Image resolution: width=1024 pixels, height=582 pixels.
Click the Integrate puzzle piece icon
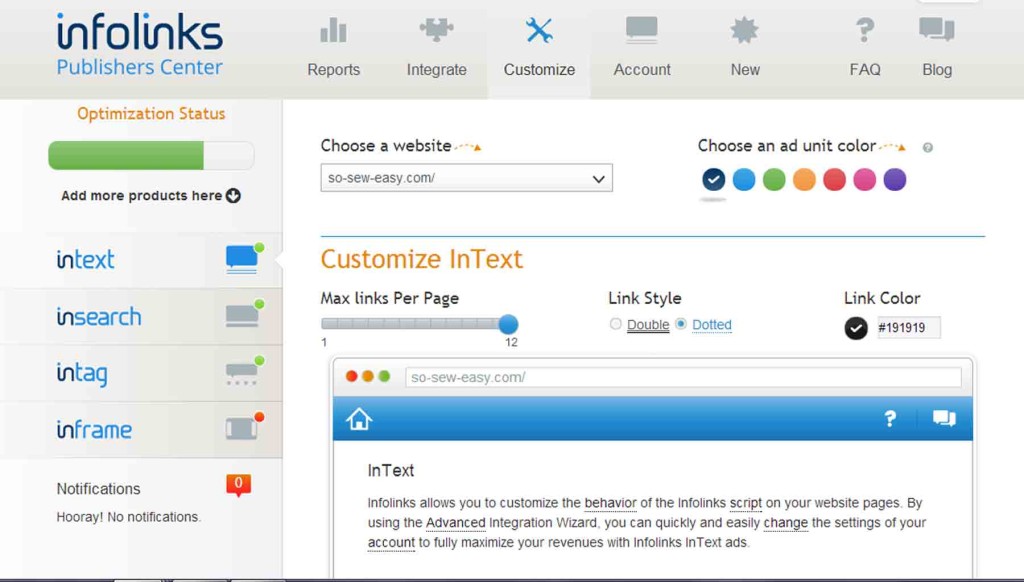[x=436, y=30]
